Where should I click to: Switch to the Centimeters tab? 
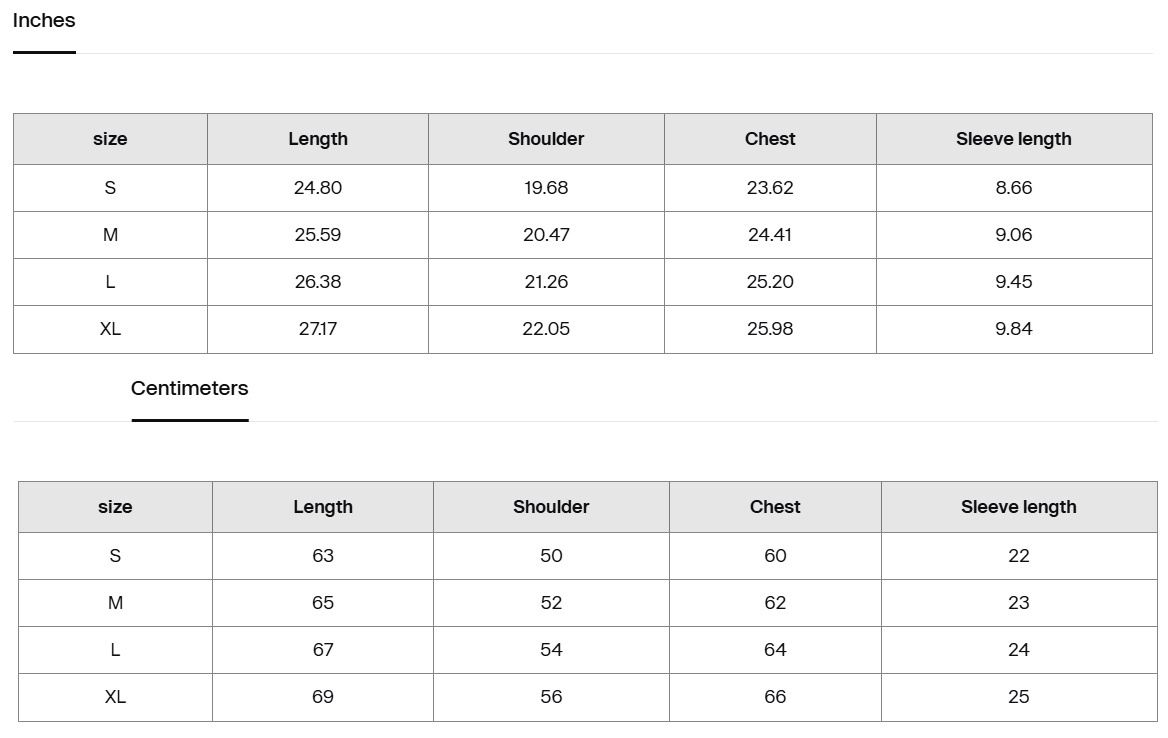(189, 389)
